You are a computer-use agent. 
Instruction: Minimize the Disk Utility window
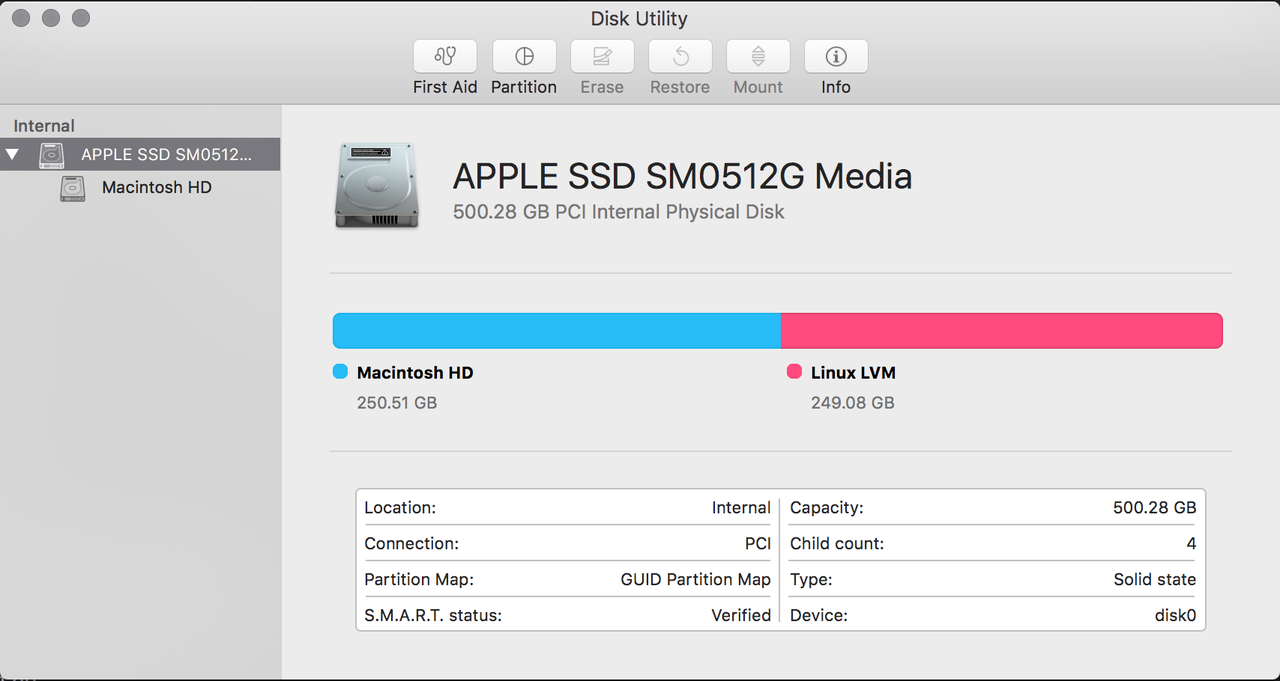pos(51,18)
